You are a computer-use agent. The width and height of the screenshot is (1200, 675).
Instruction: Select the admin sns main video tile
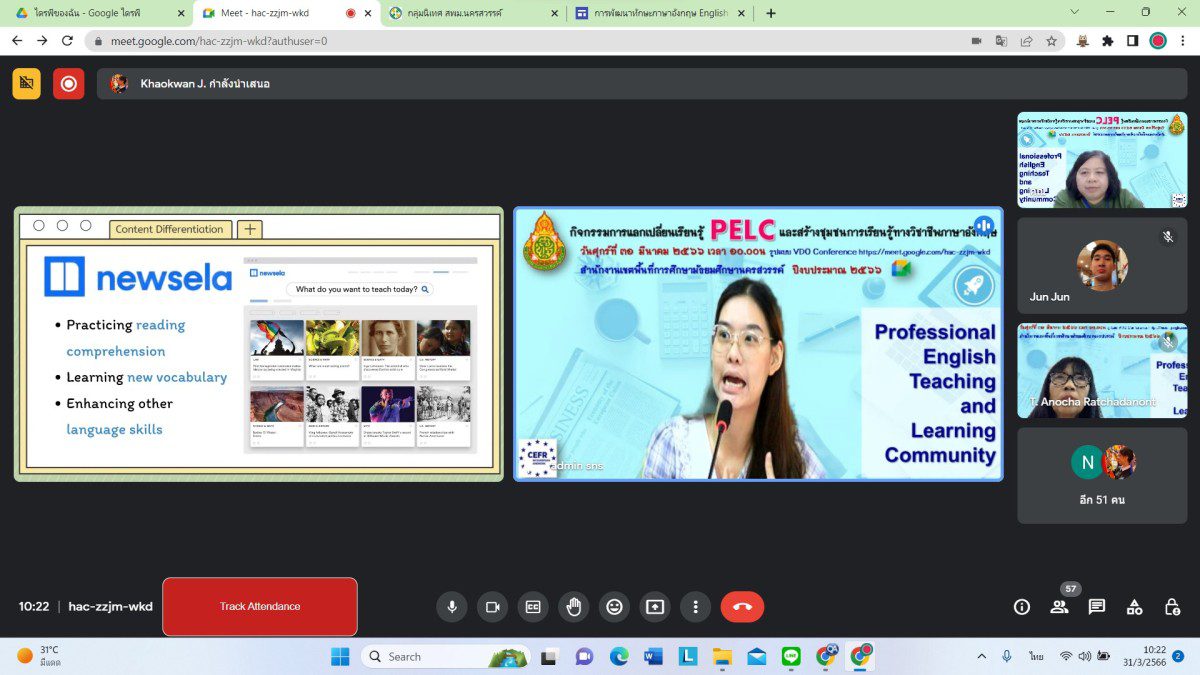tap(758, 344)
